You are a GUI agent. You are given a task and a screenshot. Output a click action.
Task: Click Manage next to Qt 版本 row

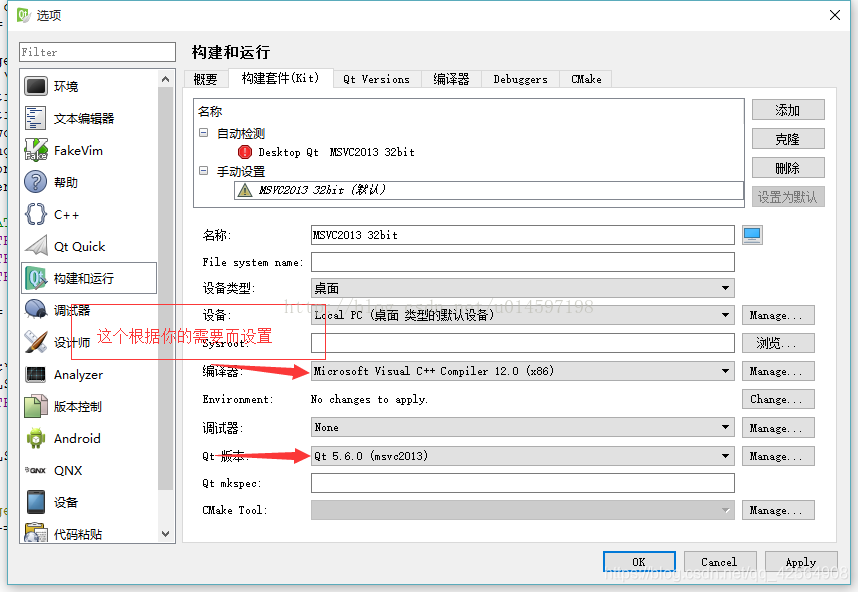(778, 456)
